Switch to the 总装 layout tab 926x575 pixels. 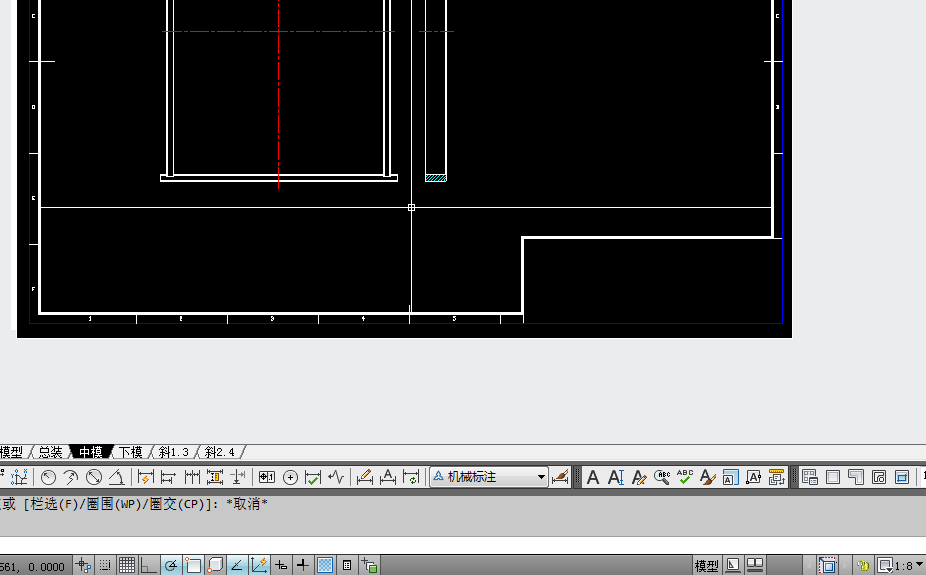[50, 452]
